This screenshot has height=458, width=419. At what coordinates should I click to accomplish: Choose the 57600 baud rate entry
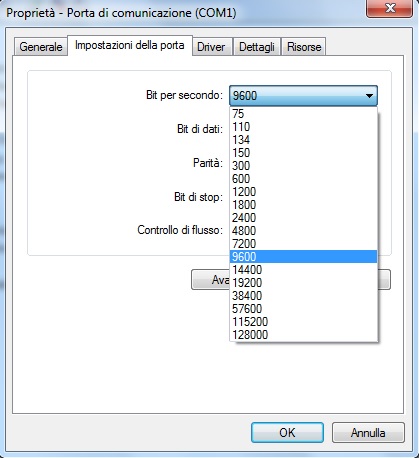304,309
